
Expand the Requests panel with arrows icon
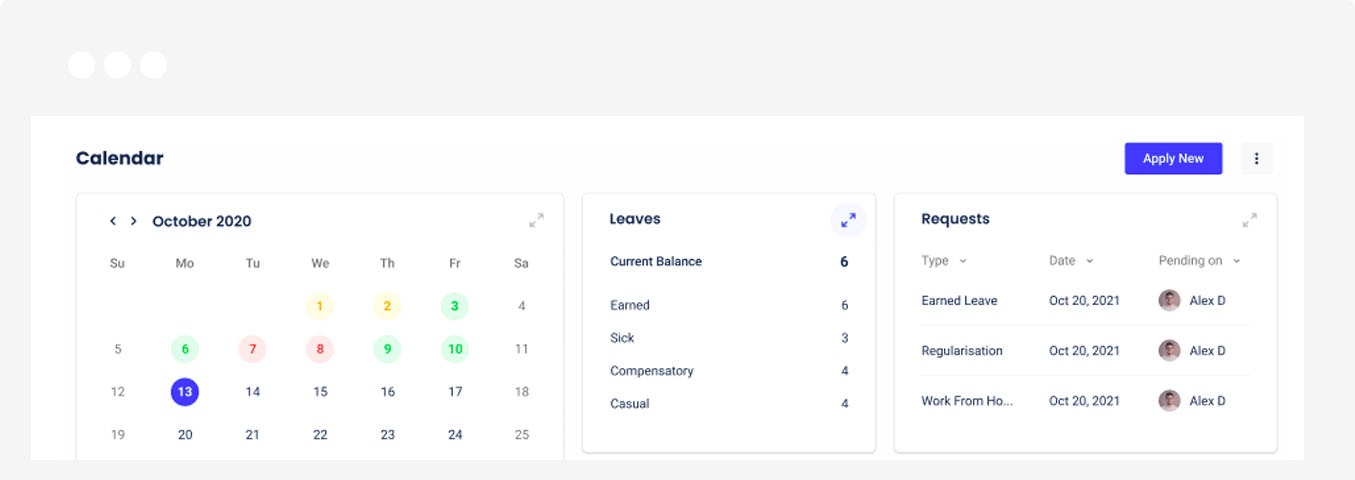[1249, 220]
